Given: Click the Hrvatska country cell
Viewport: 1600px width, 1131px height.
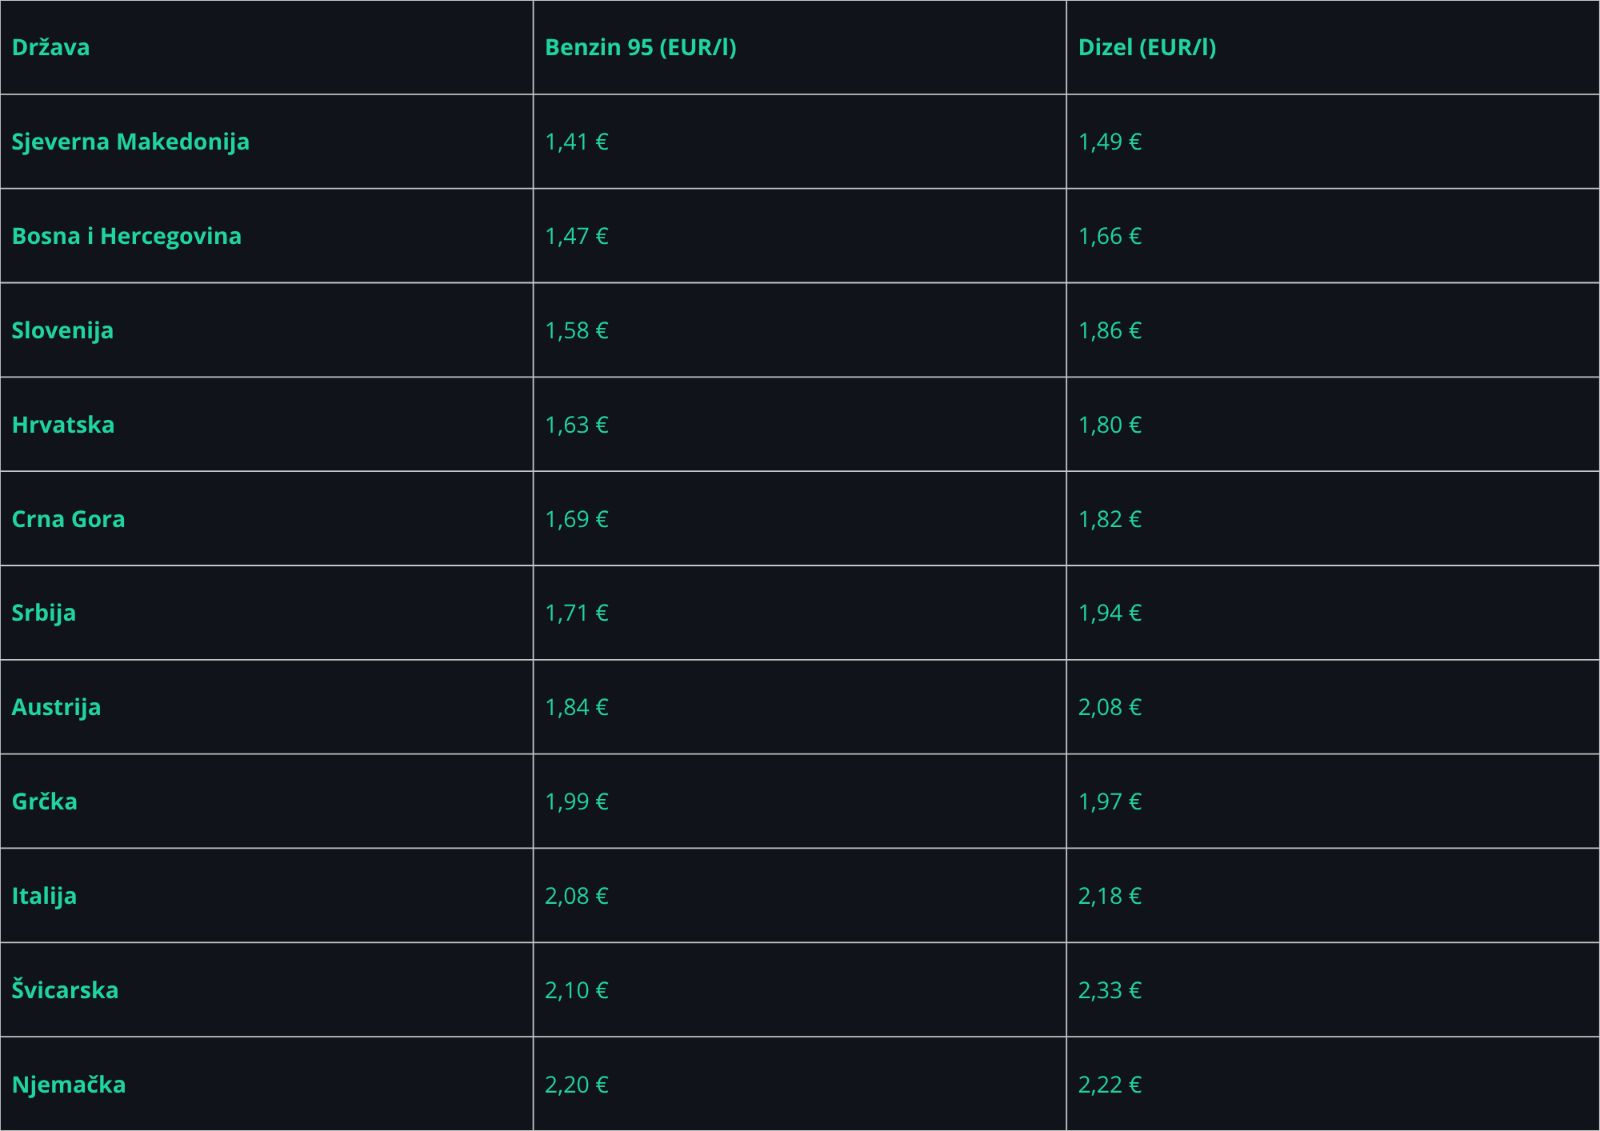Looking at the screenshot, I should [x=63, y=424].
